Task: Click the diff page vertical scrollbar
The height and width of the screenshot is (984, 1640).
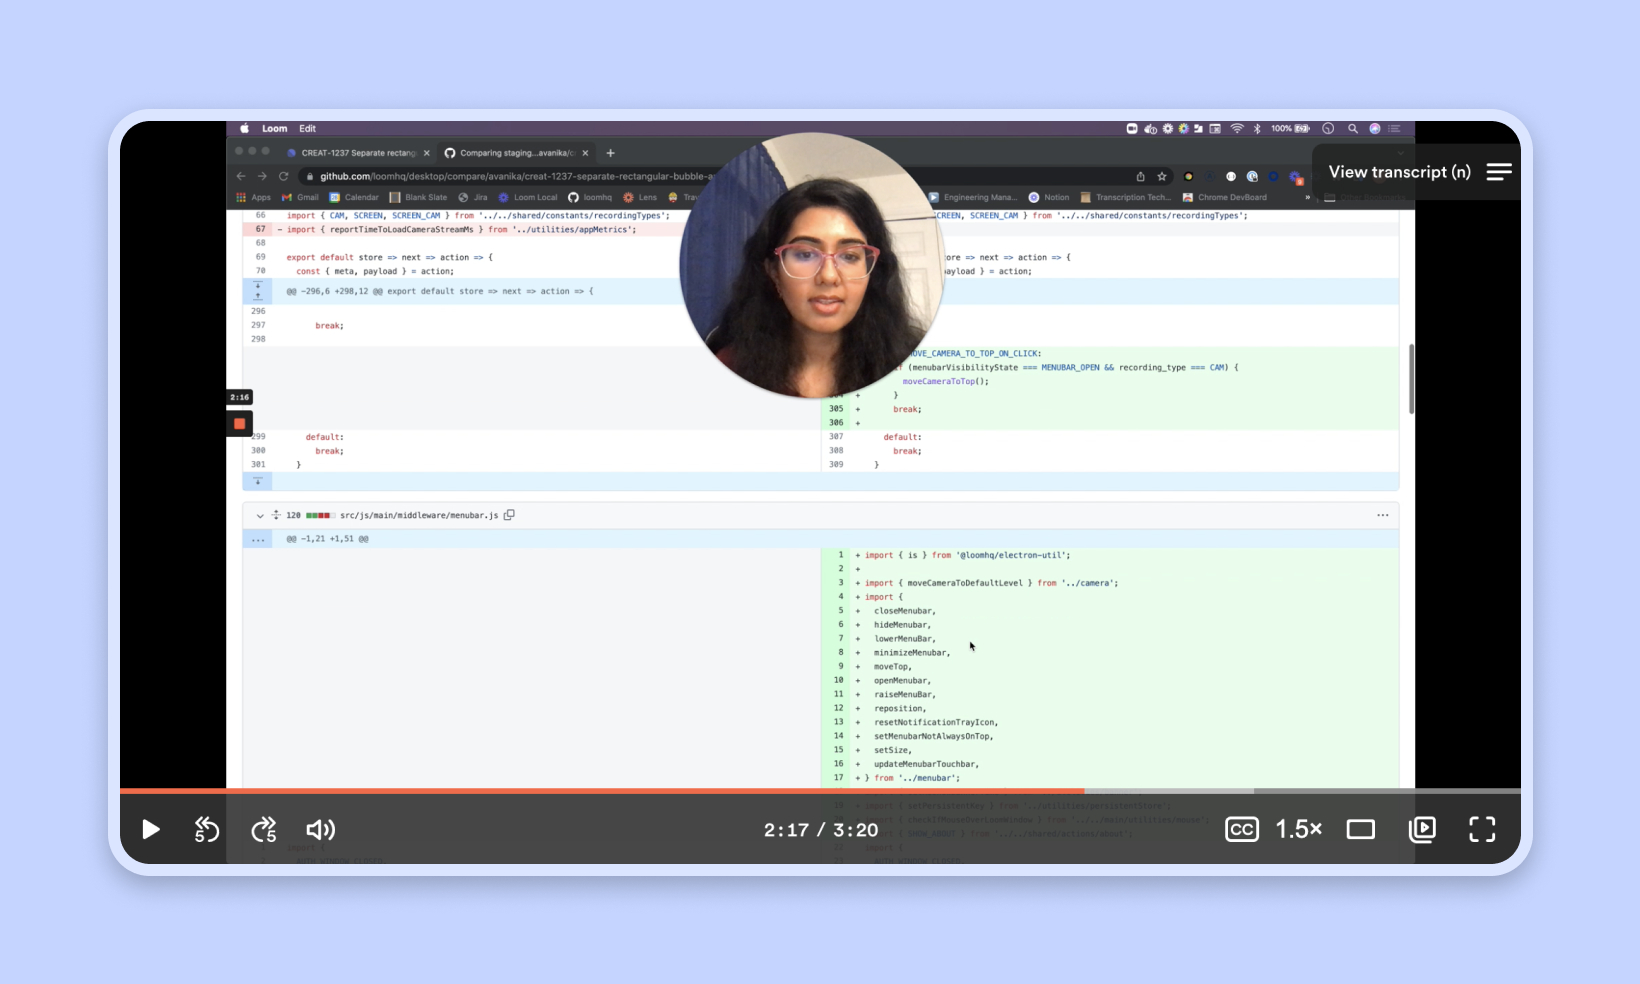Action: [1411, 379]
